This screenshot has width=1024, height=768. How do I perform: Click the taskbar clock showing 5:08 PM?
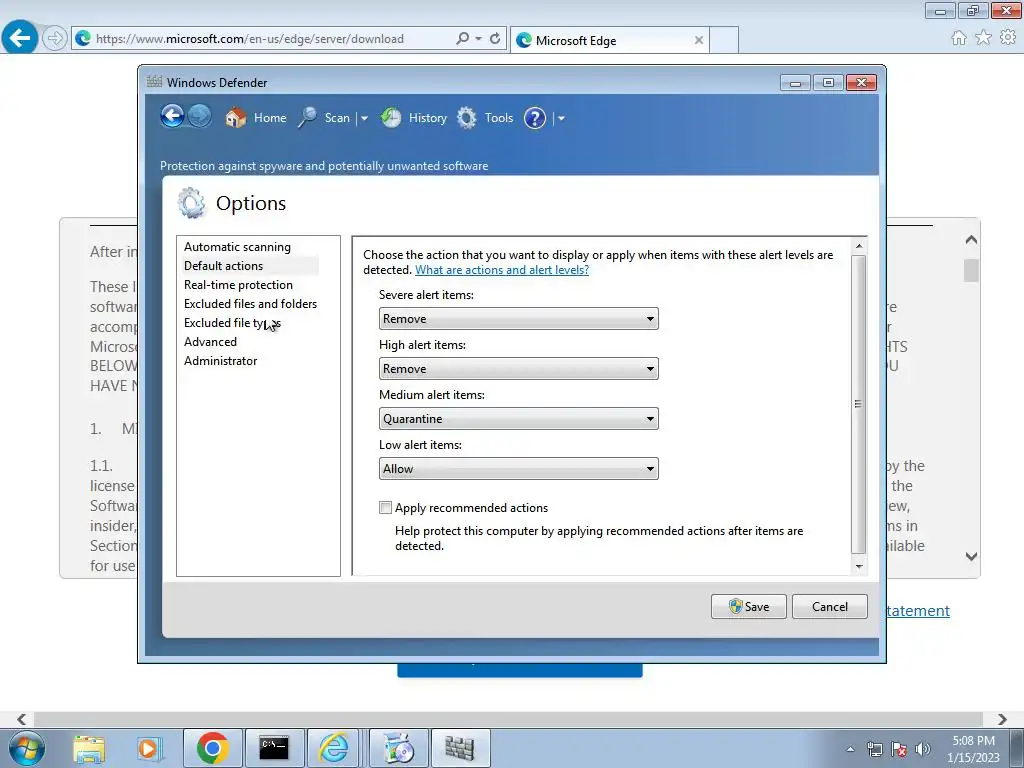[x=973, y=749]
